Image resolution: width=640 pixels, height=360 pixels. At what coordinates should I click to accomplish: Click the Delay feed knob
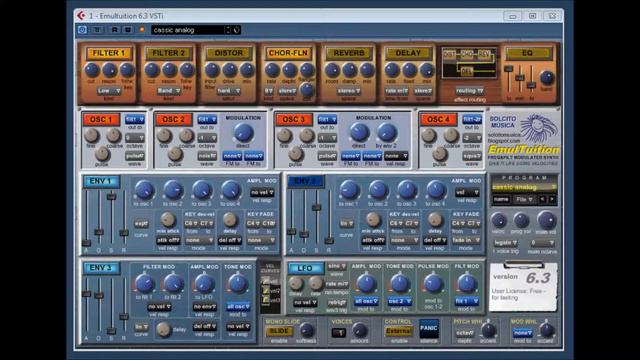click(x=409, y=70)
